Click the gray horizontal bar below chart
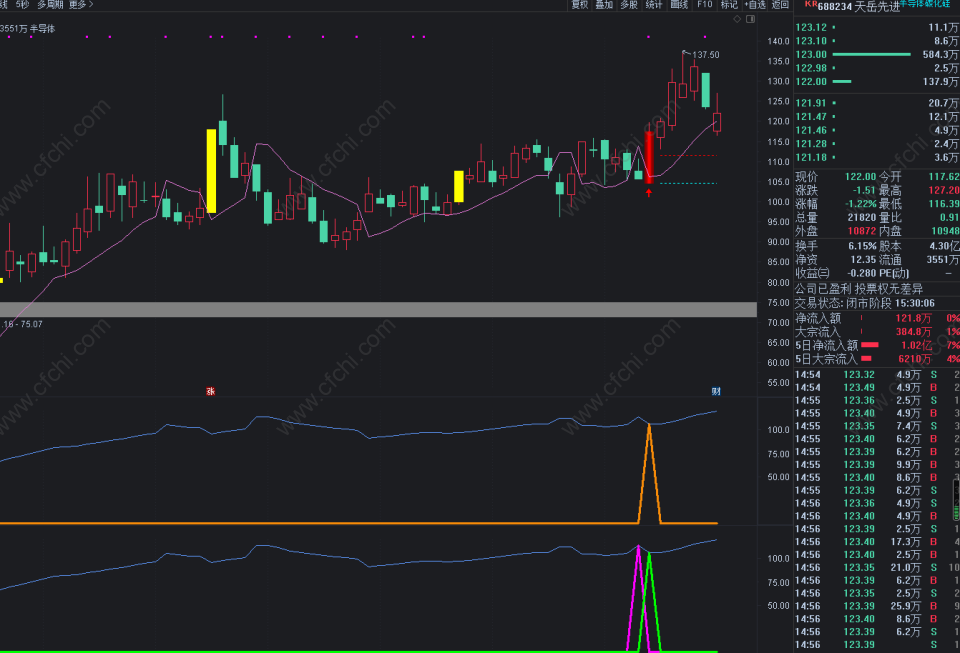 coord(378,309)
